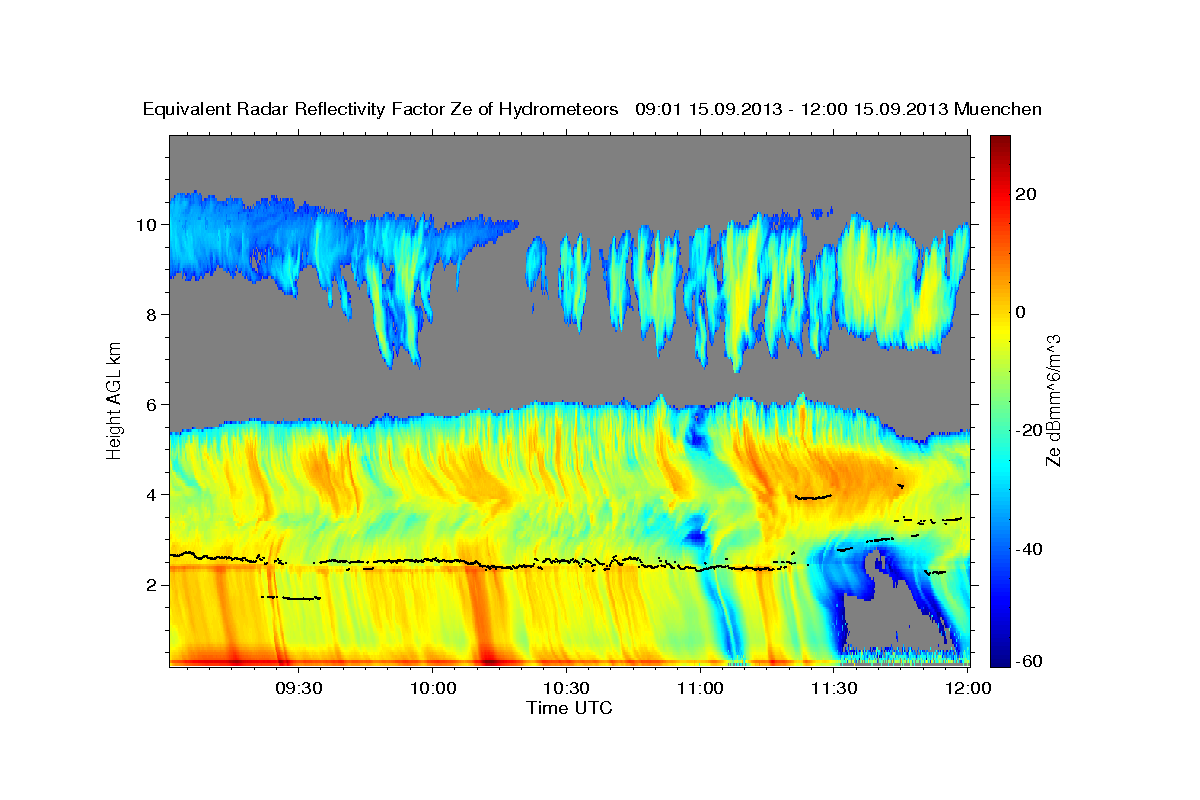Image resolution: width=1200 pixels, height=800 pixels.
Task: Click the colorbar tick value '-60'
Action: tap(1031, 661)
